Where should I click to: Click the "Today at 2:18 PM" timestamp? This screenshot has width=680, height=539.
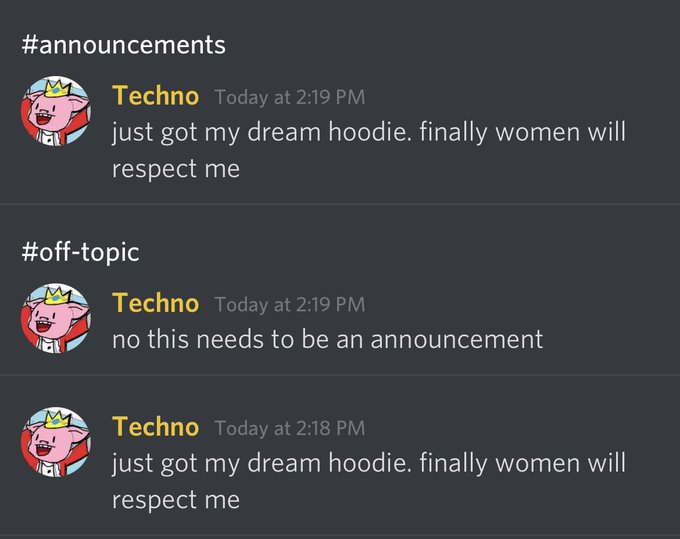290,428
